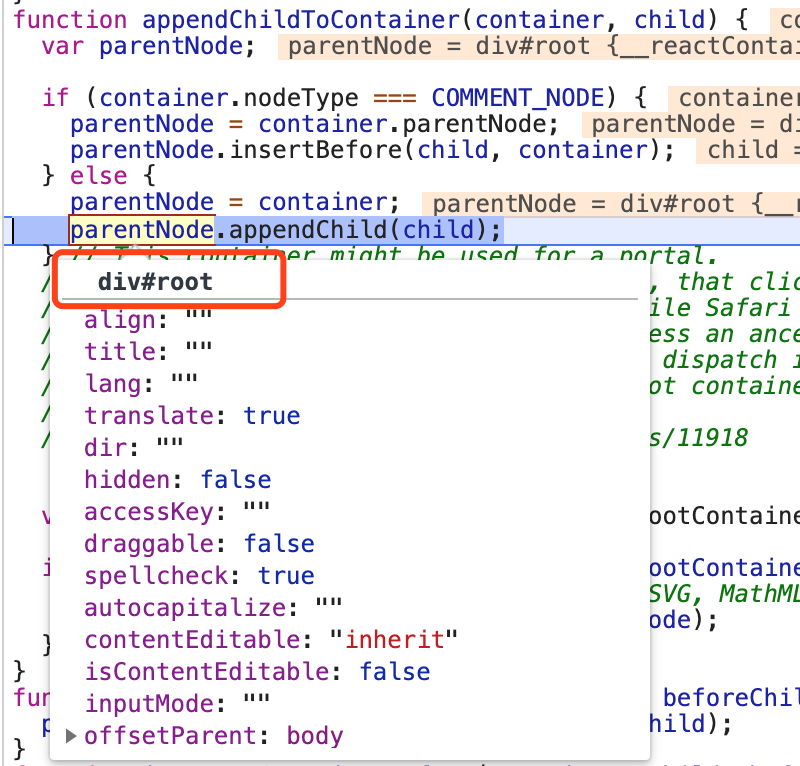The height and width of the screenshot is (766, 800).
Task: Click 'parentNode = container;' assignment line
Action: [235, 202]
